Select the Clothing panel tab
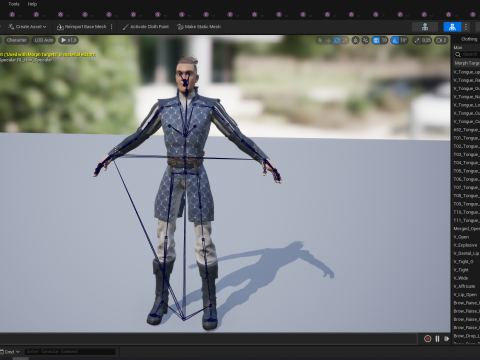The image size is (480, 360). pos(469,39)
